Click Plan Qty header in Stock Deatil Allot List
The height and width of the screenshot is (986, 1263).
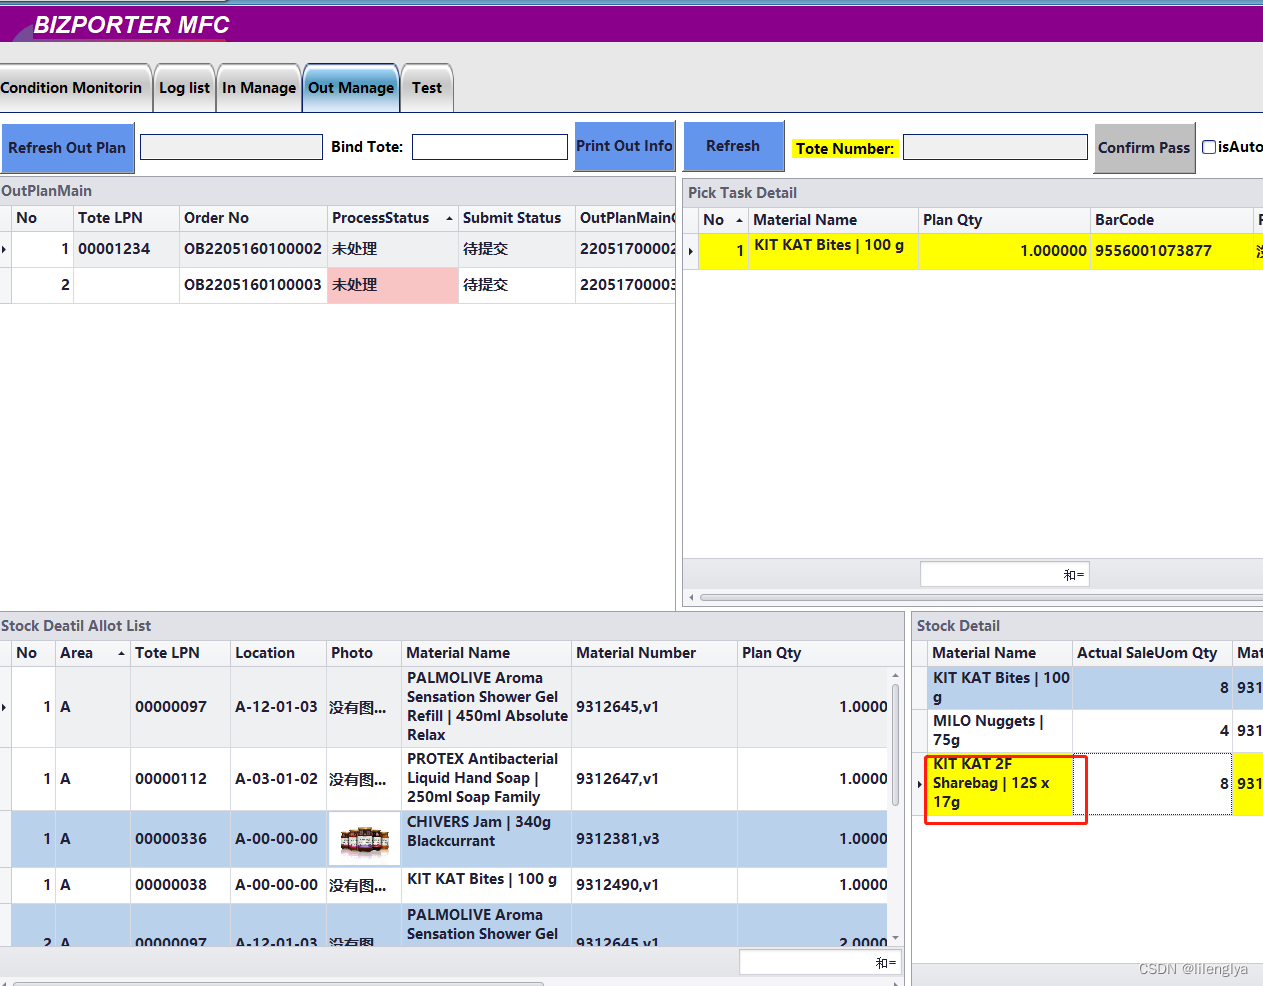coord(813,653)
